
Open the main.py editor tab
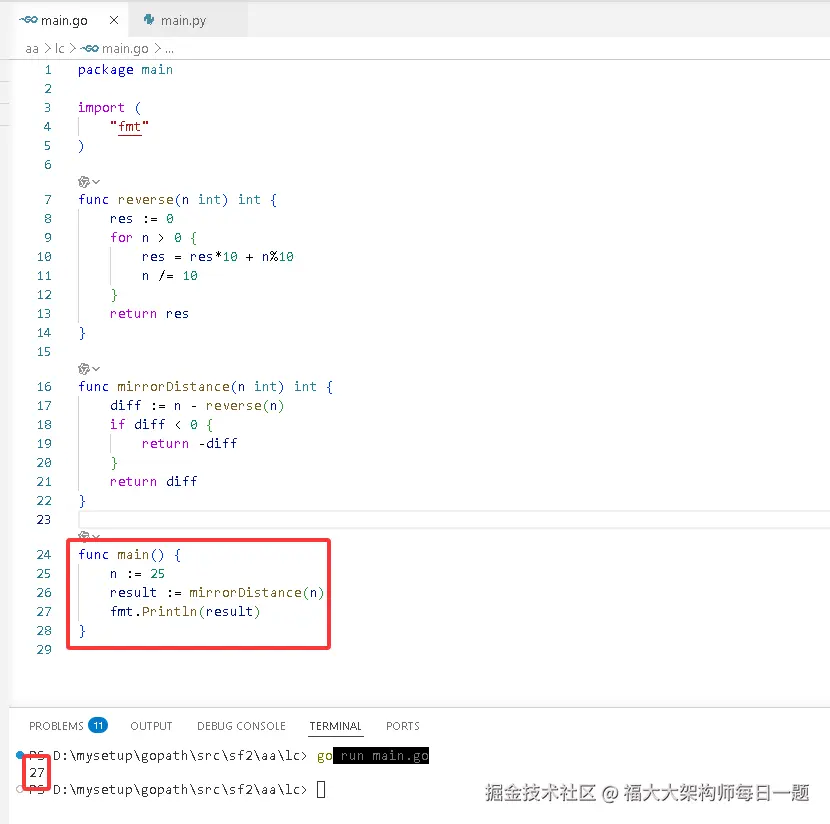tap(183, 21)
